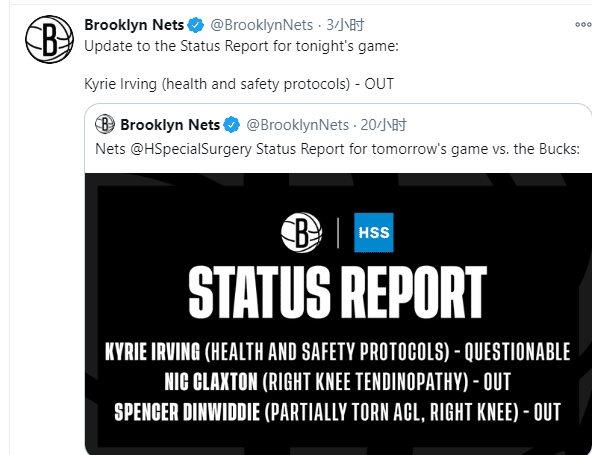This screenshot has width=592, height=455.
Task: Open the @HSpecialSurgery mention link
Action: coord(191,149)
